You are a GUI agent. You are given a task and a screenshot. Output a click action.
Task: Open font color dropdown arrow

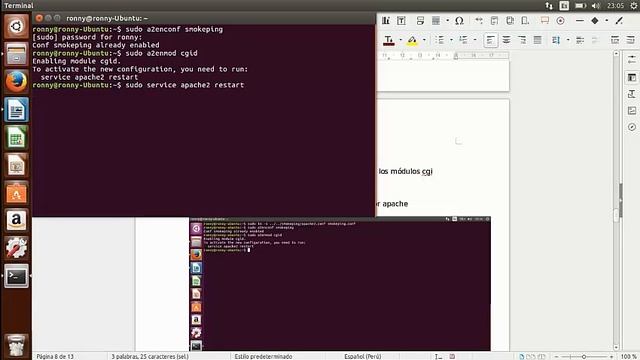tap(401, 40)
